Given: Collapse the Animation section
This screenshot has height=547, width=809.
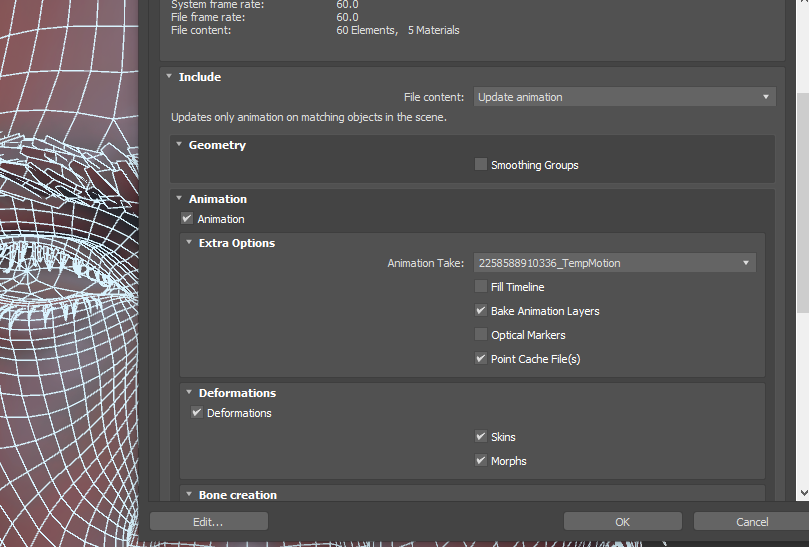Looking at the screenshot, I should (x=179, y=199).
